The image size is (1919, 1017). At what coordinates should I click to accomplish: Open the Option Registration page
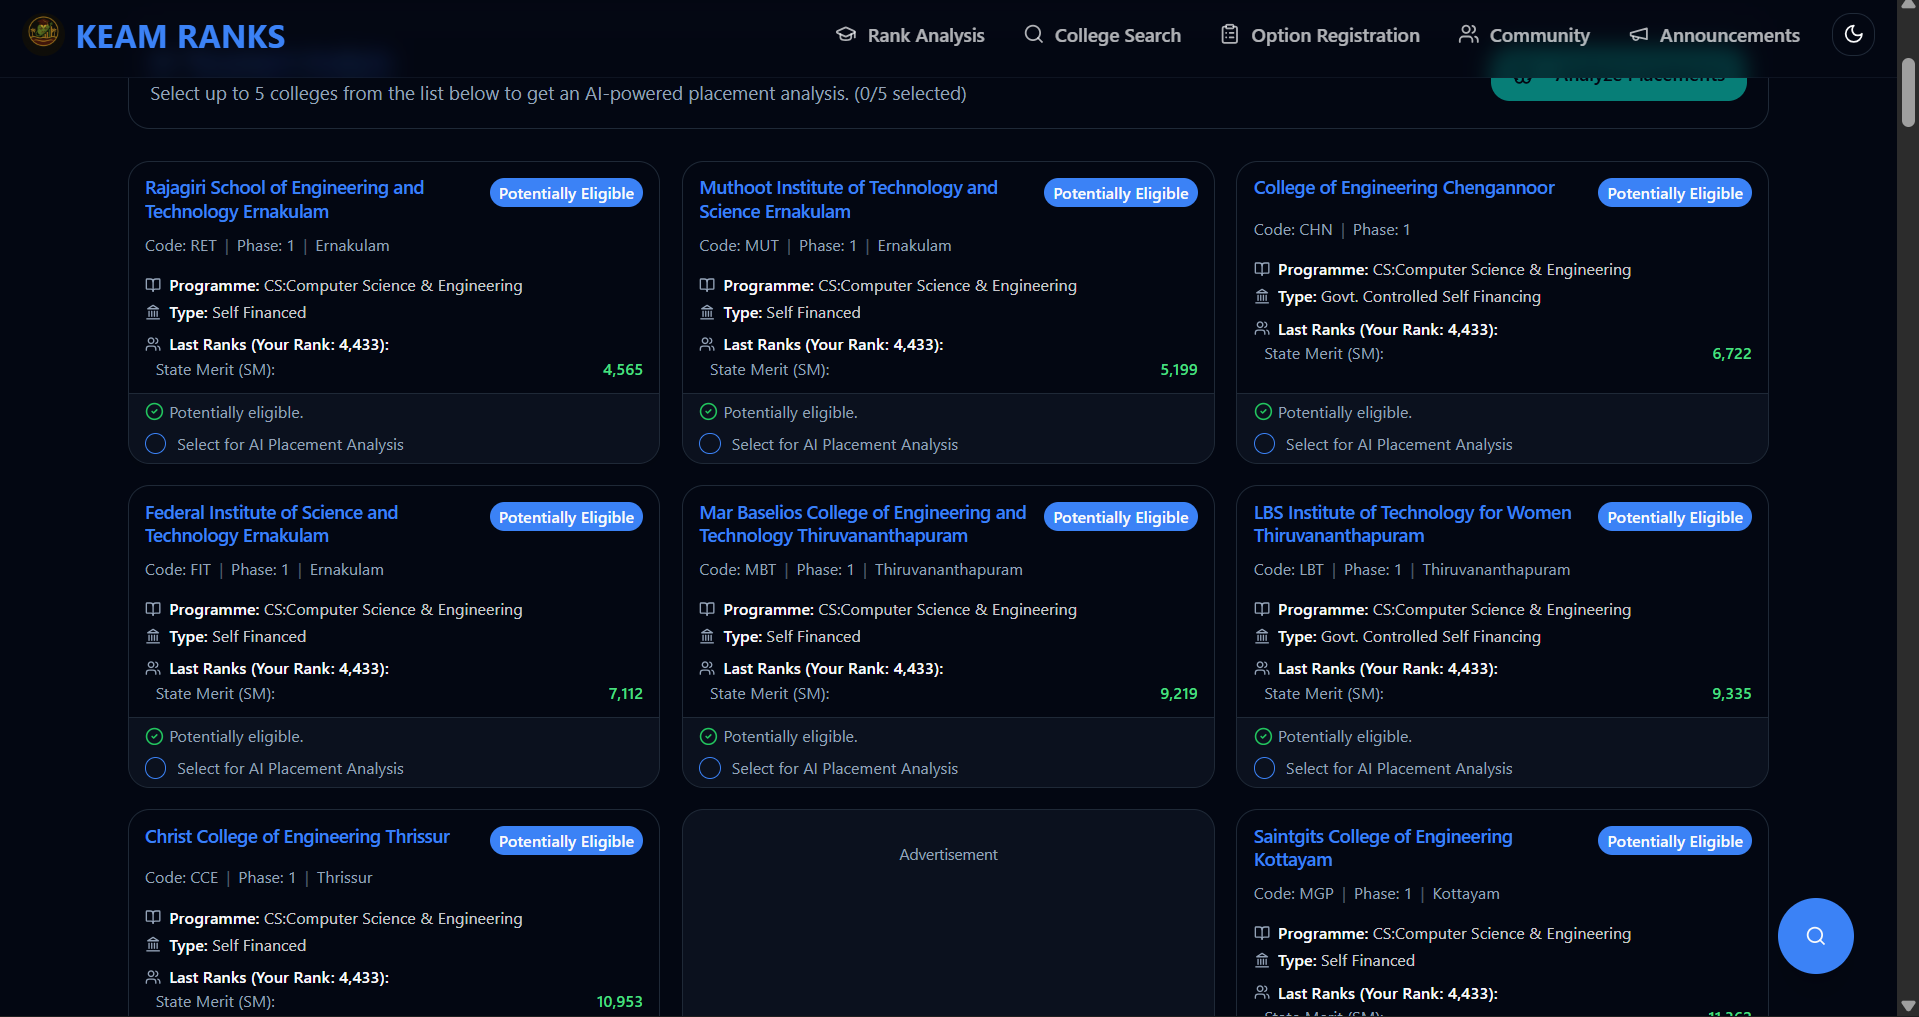(1334, 35)
